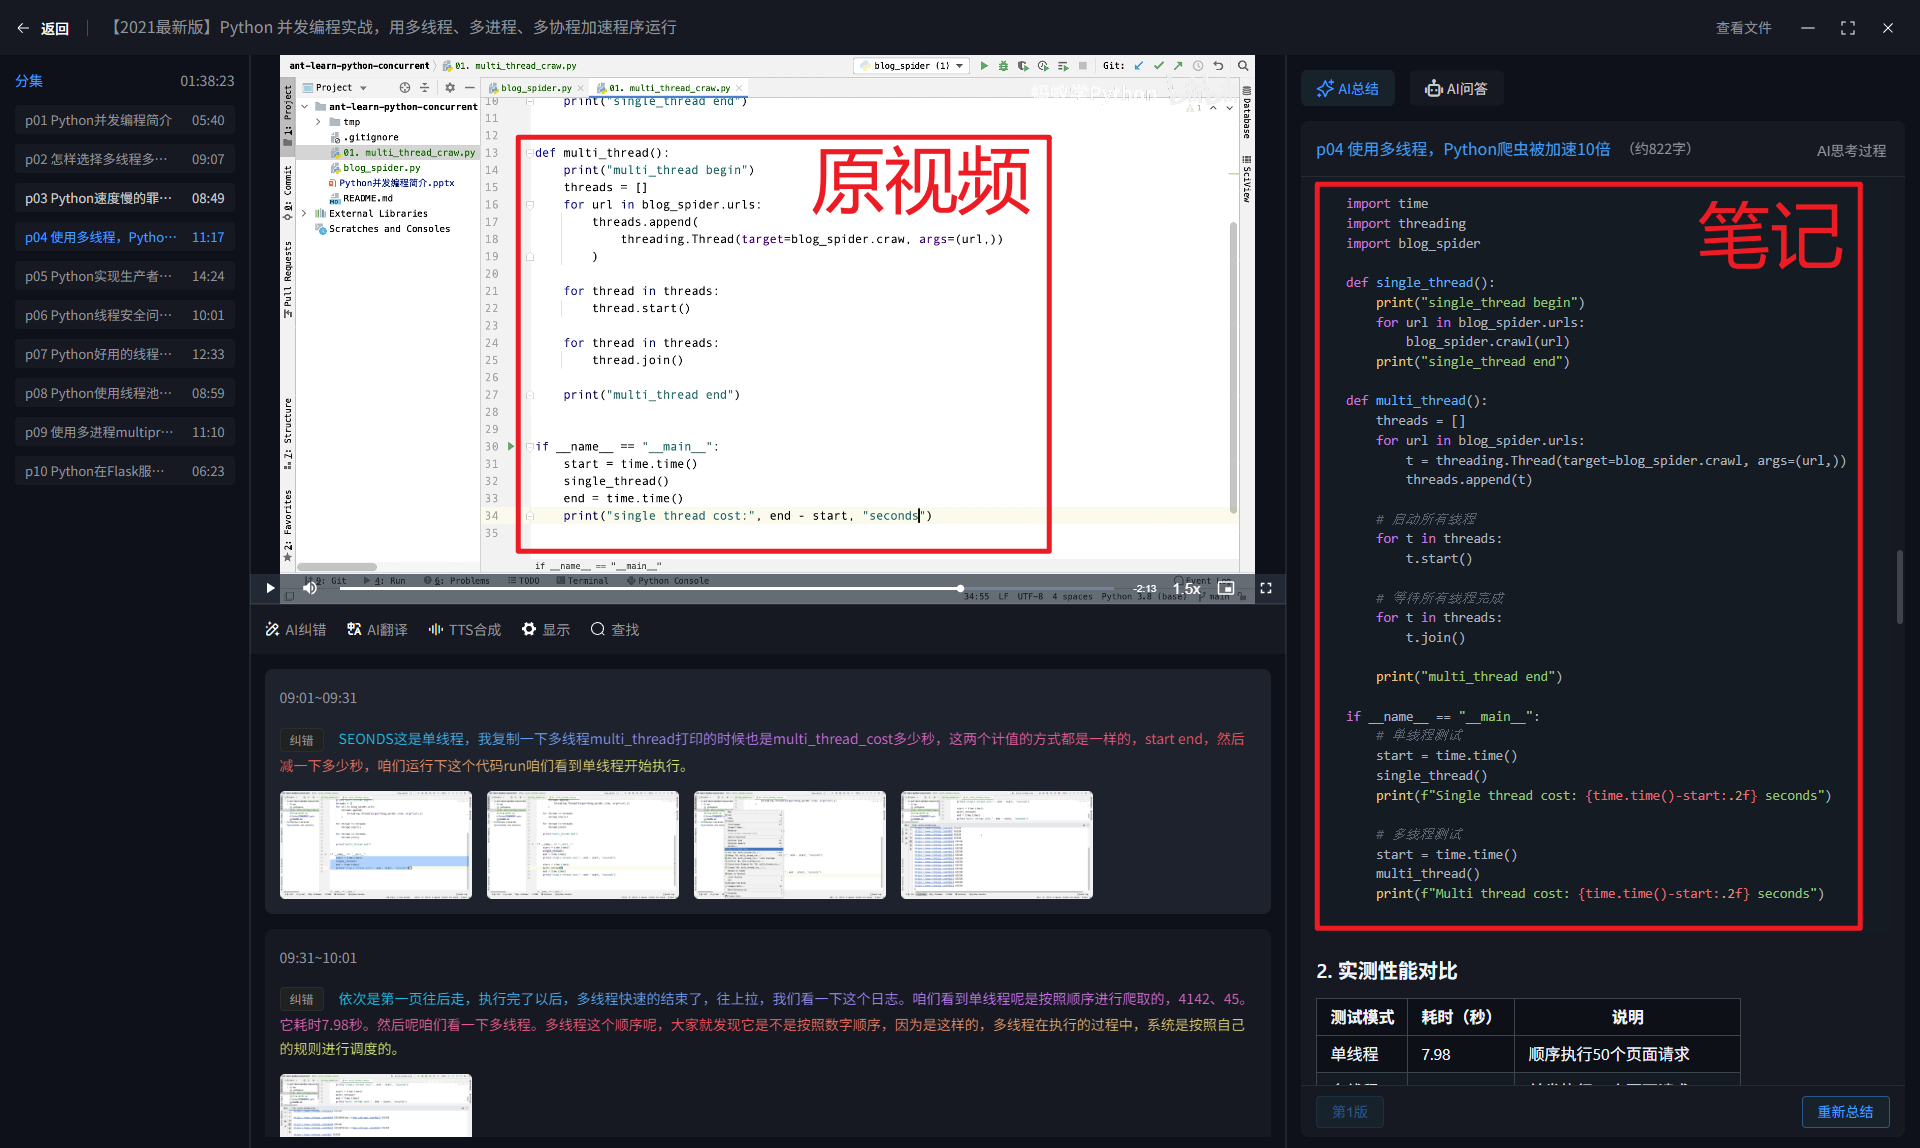Play the video

coord(270,588)
